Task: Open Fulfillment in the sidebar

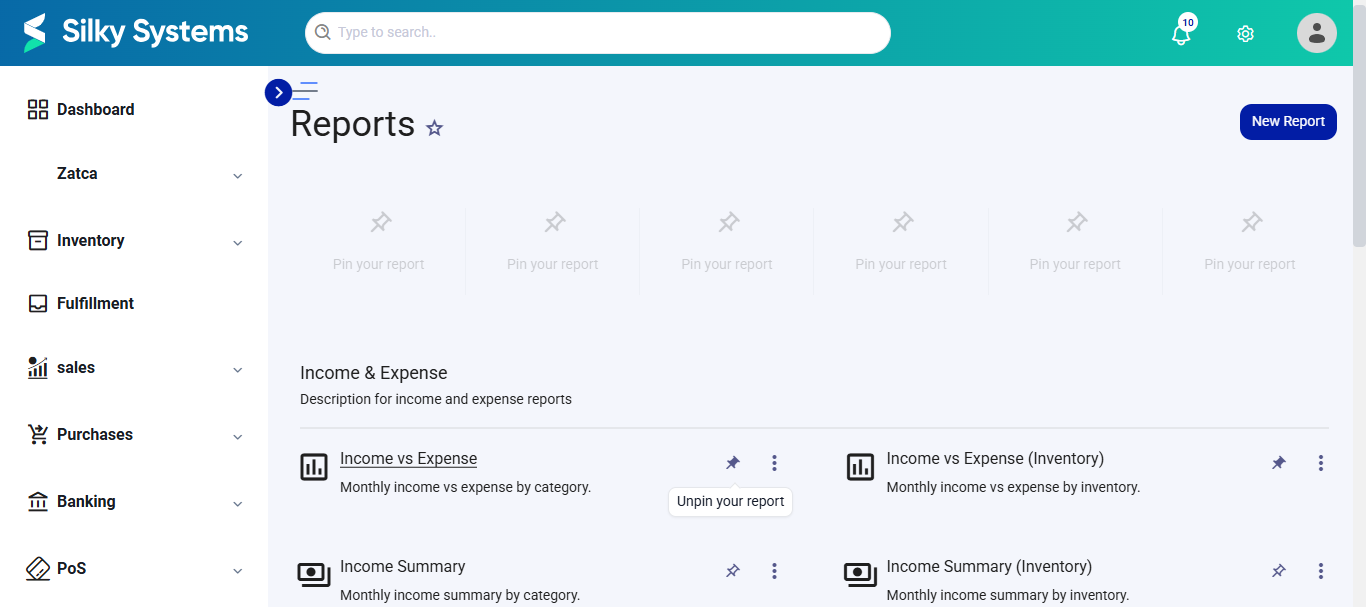Action: click(x=95, y=304)
